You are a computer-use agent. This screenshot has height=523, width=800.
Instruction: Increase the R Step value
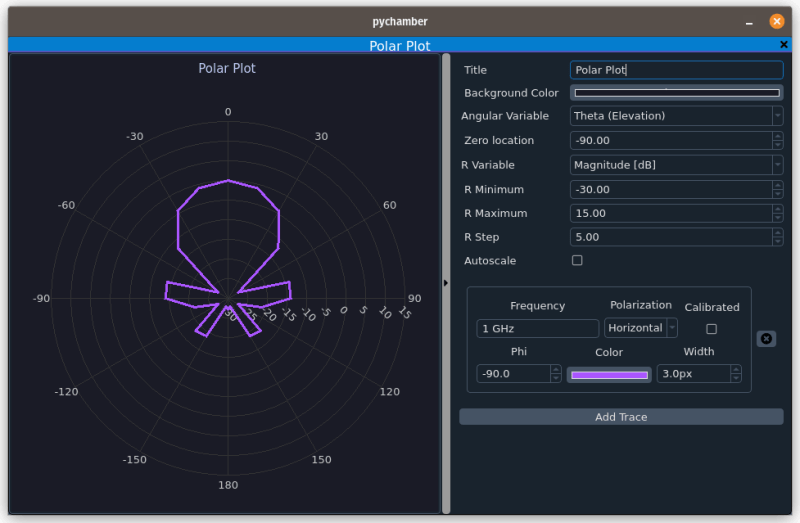tap(778, 233)
